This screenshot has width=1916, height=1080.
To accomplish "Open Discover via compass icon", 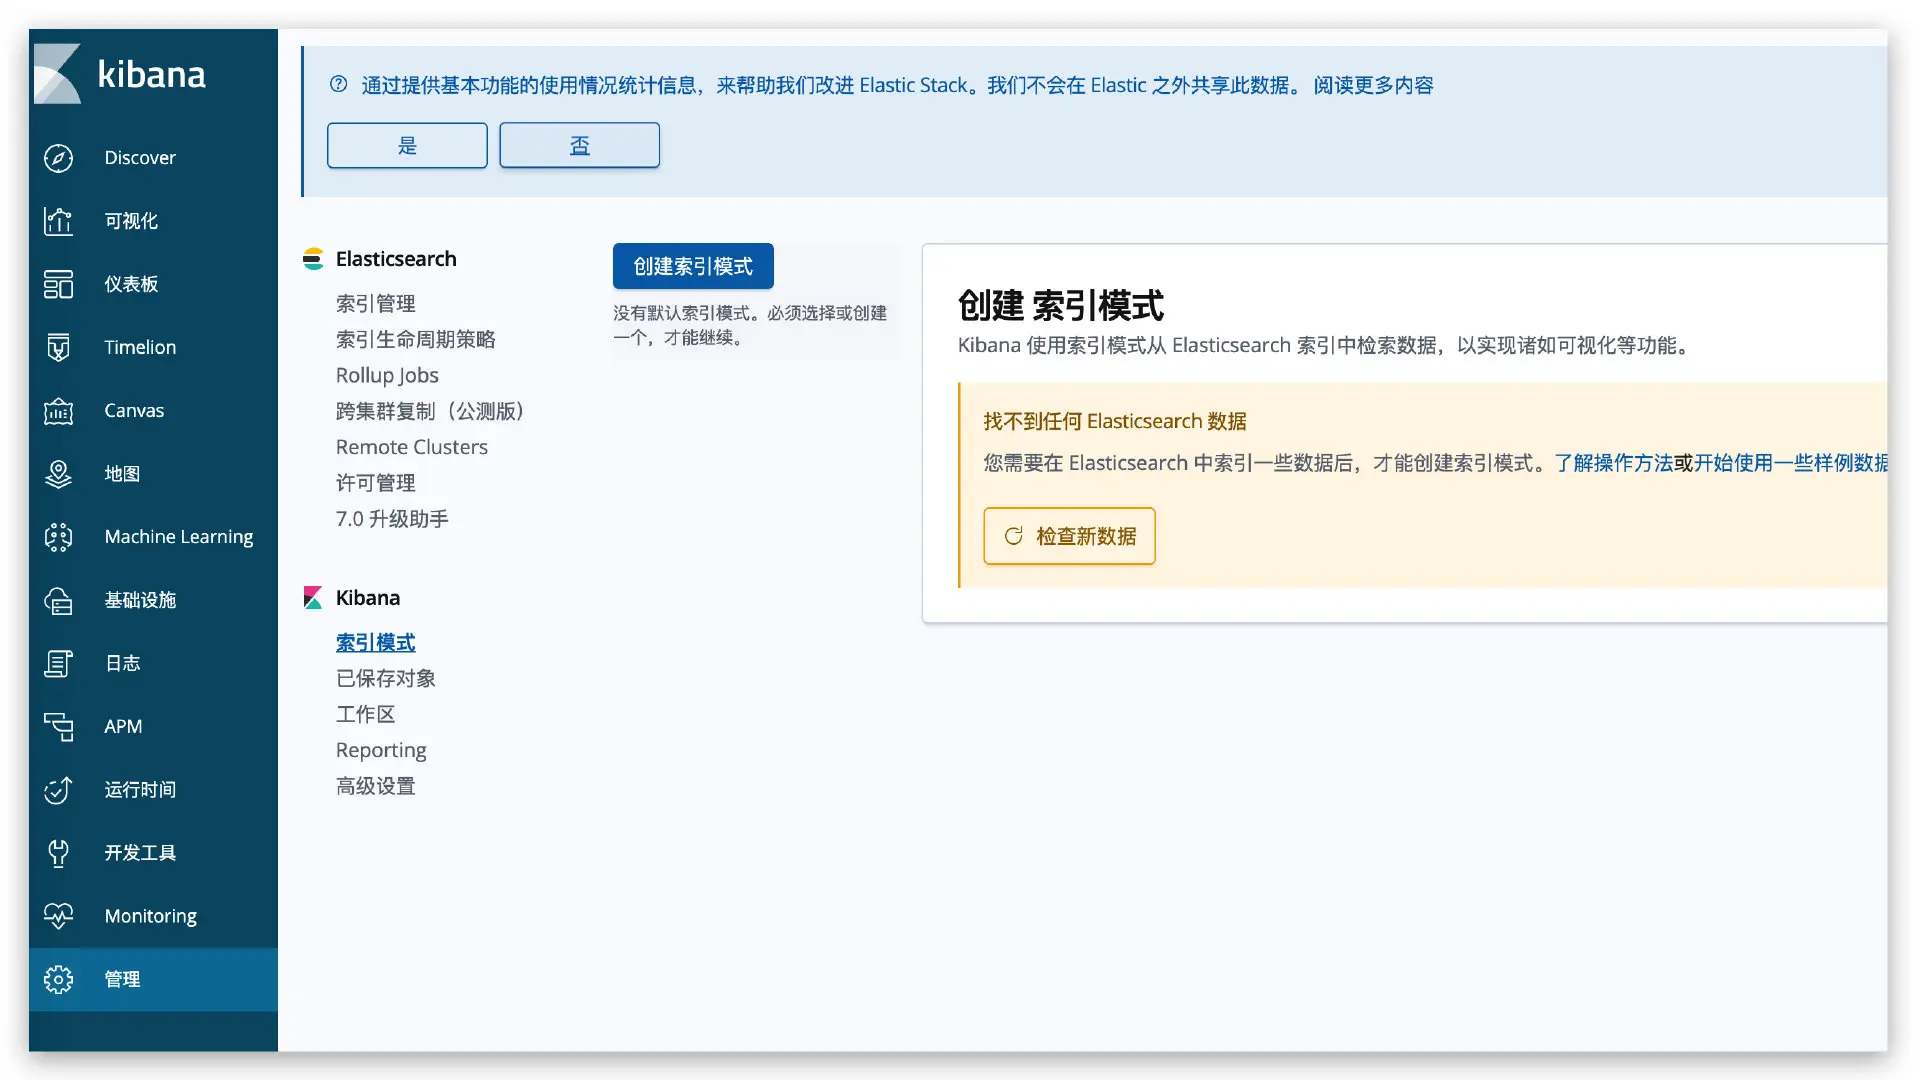I will pyautogui.click(x=58, y=158).
